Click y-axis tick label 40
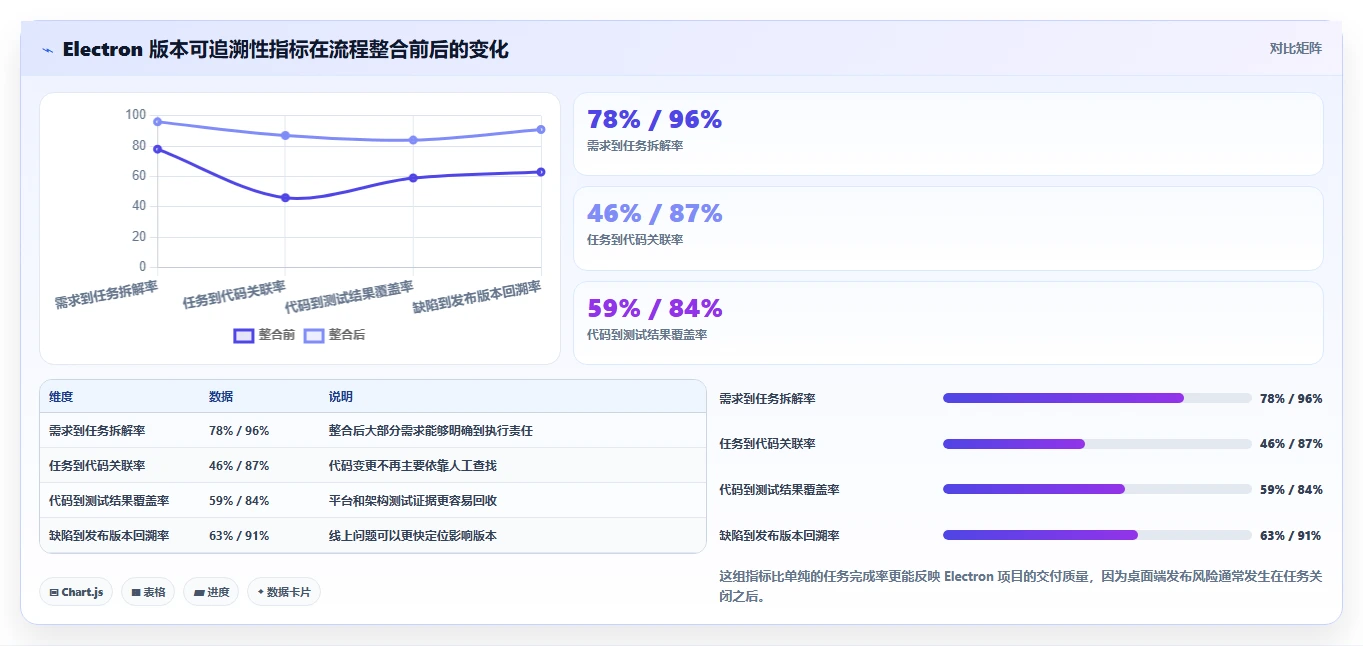 [139, 206]
